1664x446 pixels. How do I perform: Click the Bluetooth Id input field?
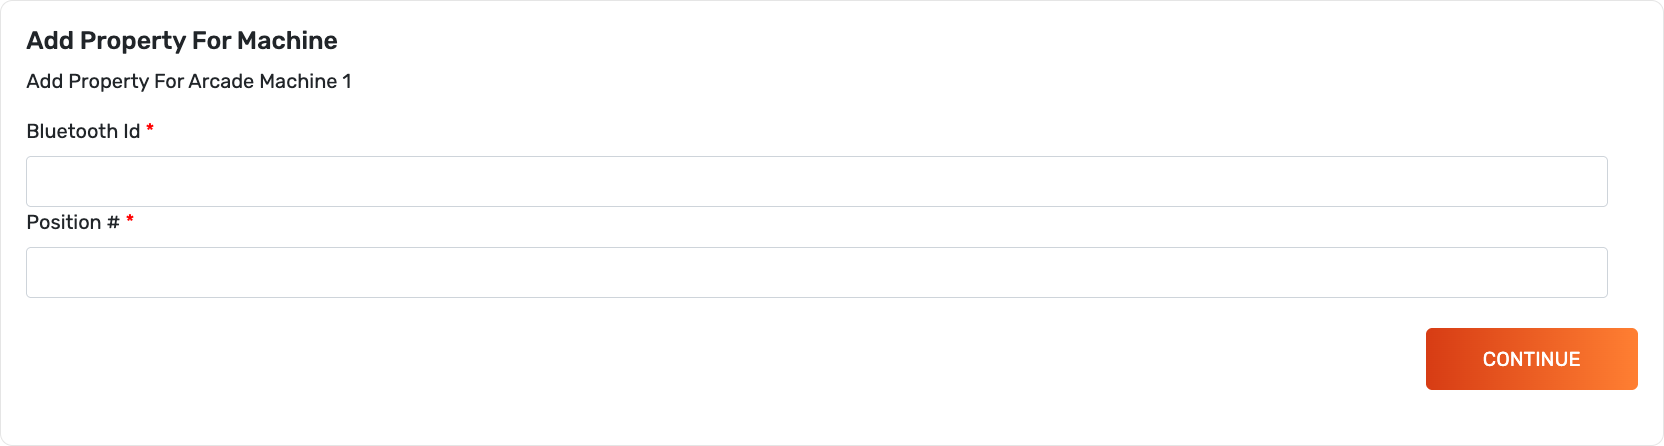pyautogui.click(x=816, y=181)
